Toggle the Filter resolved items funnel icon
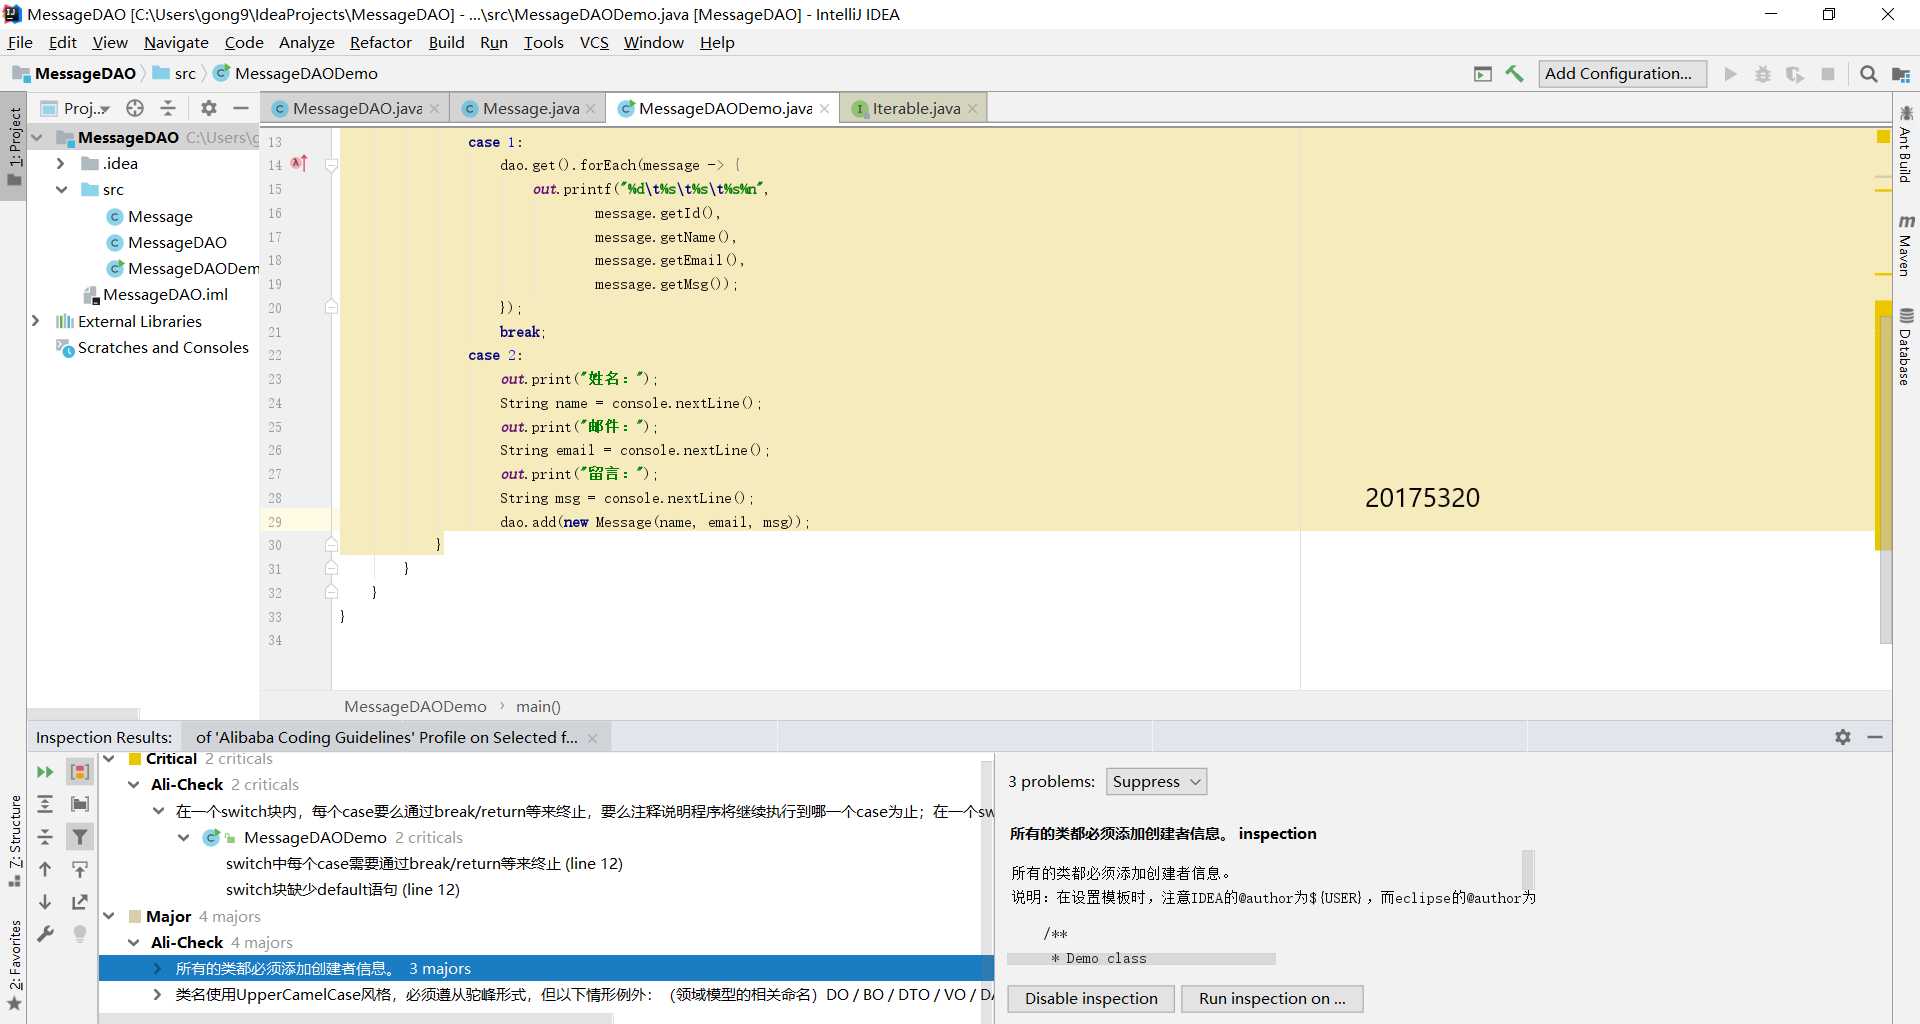The width and height of the screenshot is (1920, 1024). (80, 837)
